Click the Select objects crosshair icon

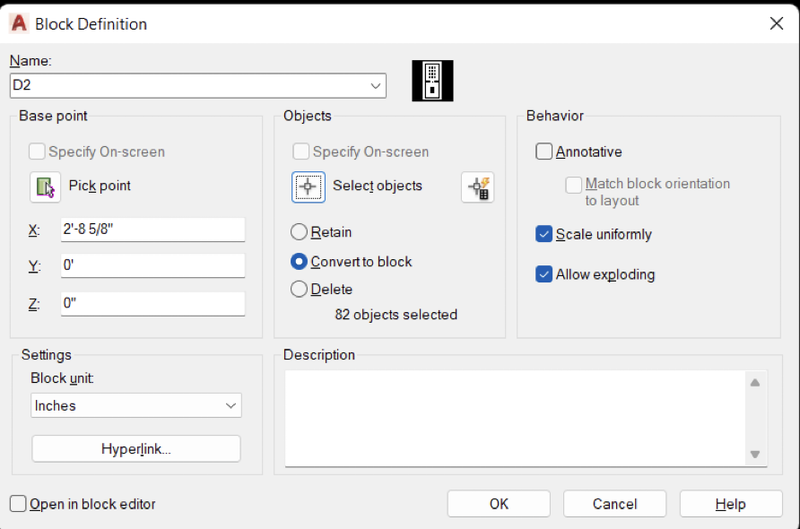pyautogui.click(x=309, y=187)
